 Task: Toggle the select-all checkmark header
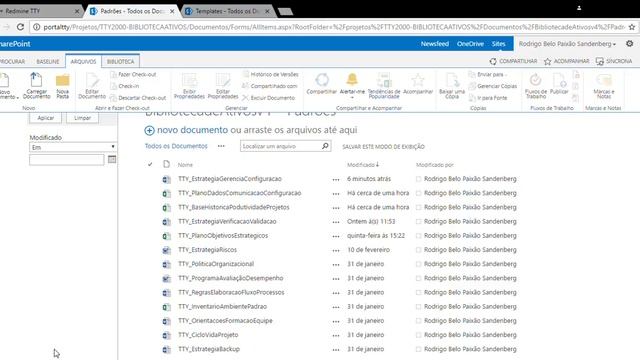(150, 164)
